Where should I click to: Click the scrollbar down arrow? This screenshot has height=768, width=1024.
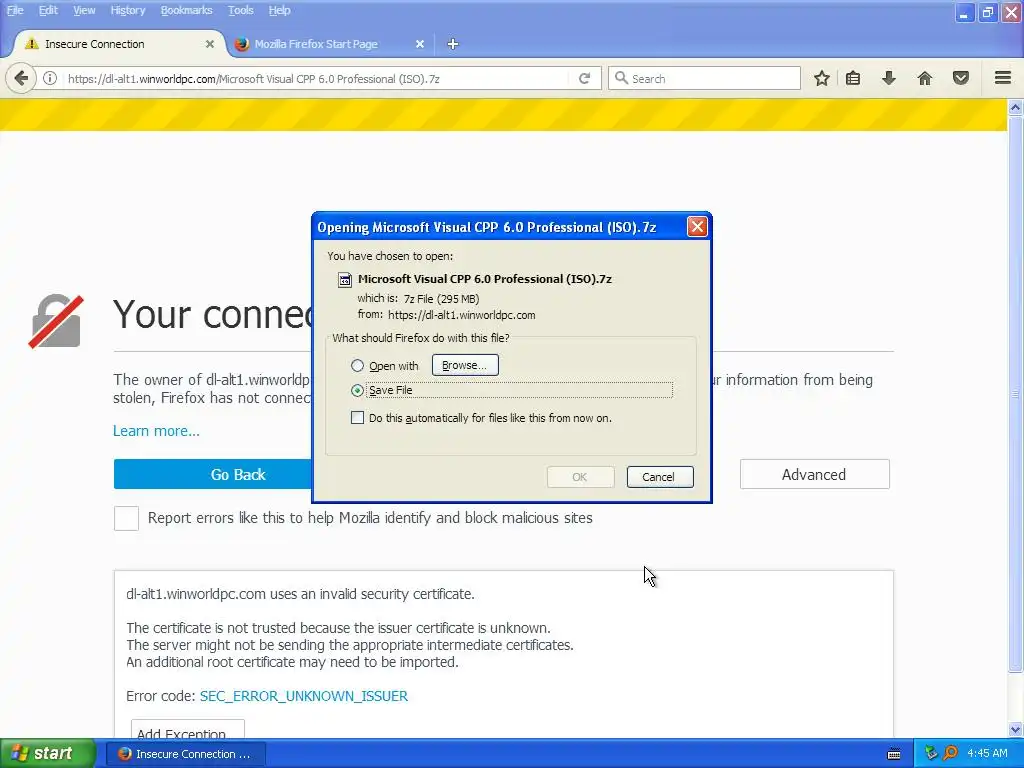click(1016, 729)
